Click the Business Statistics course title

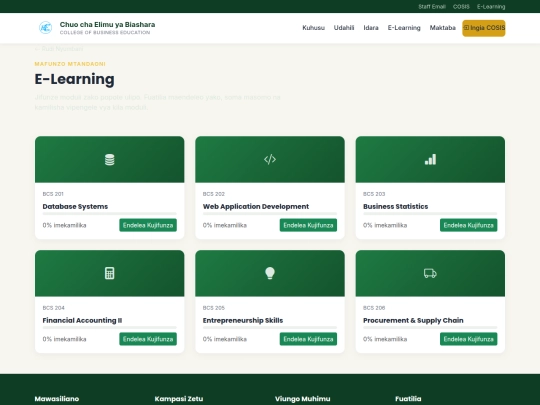pos(395,207)
